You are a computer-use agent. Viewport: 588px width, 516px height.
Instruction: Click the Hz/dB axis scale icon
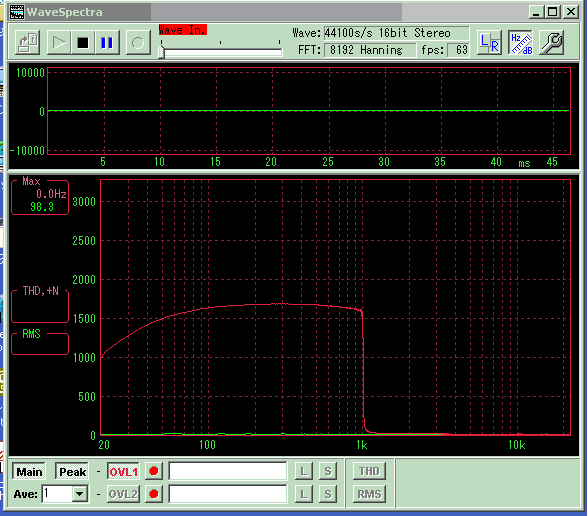[x=521, y=42]
